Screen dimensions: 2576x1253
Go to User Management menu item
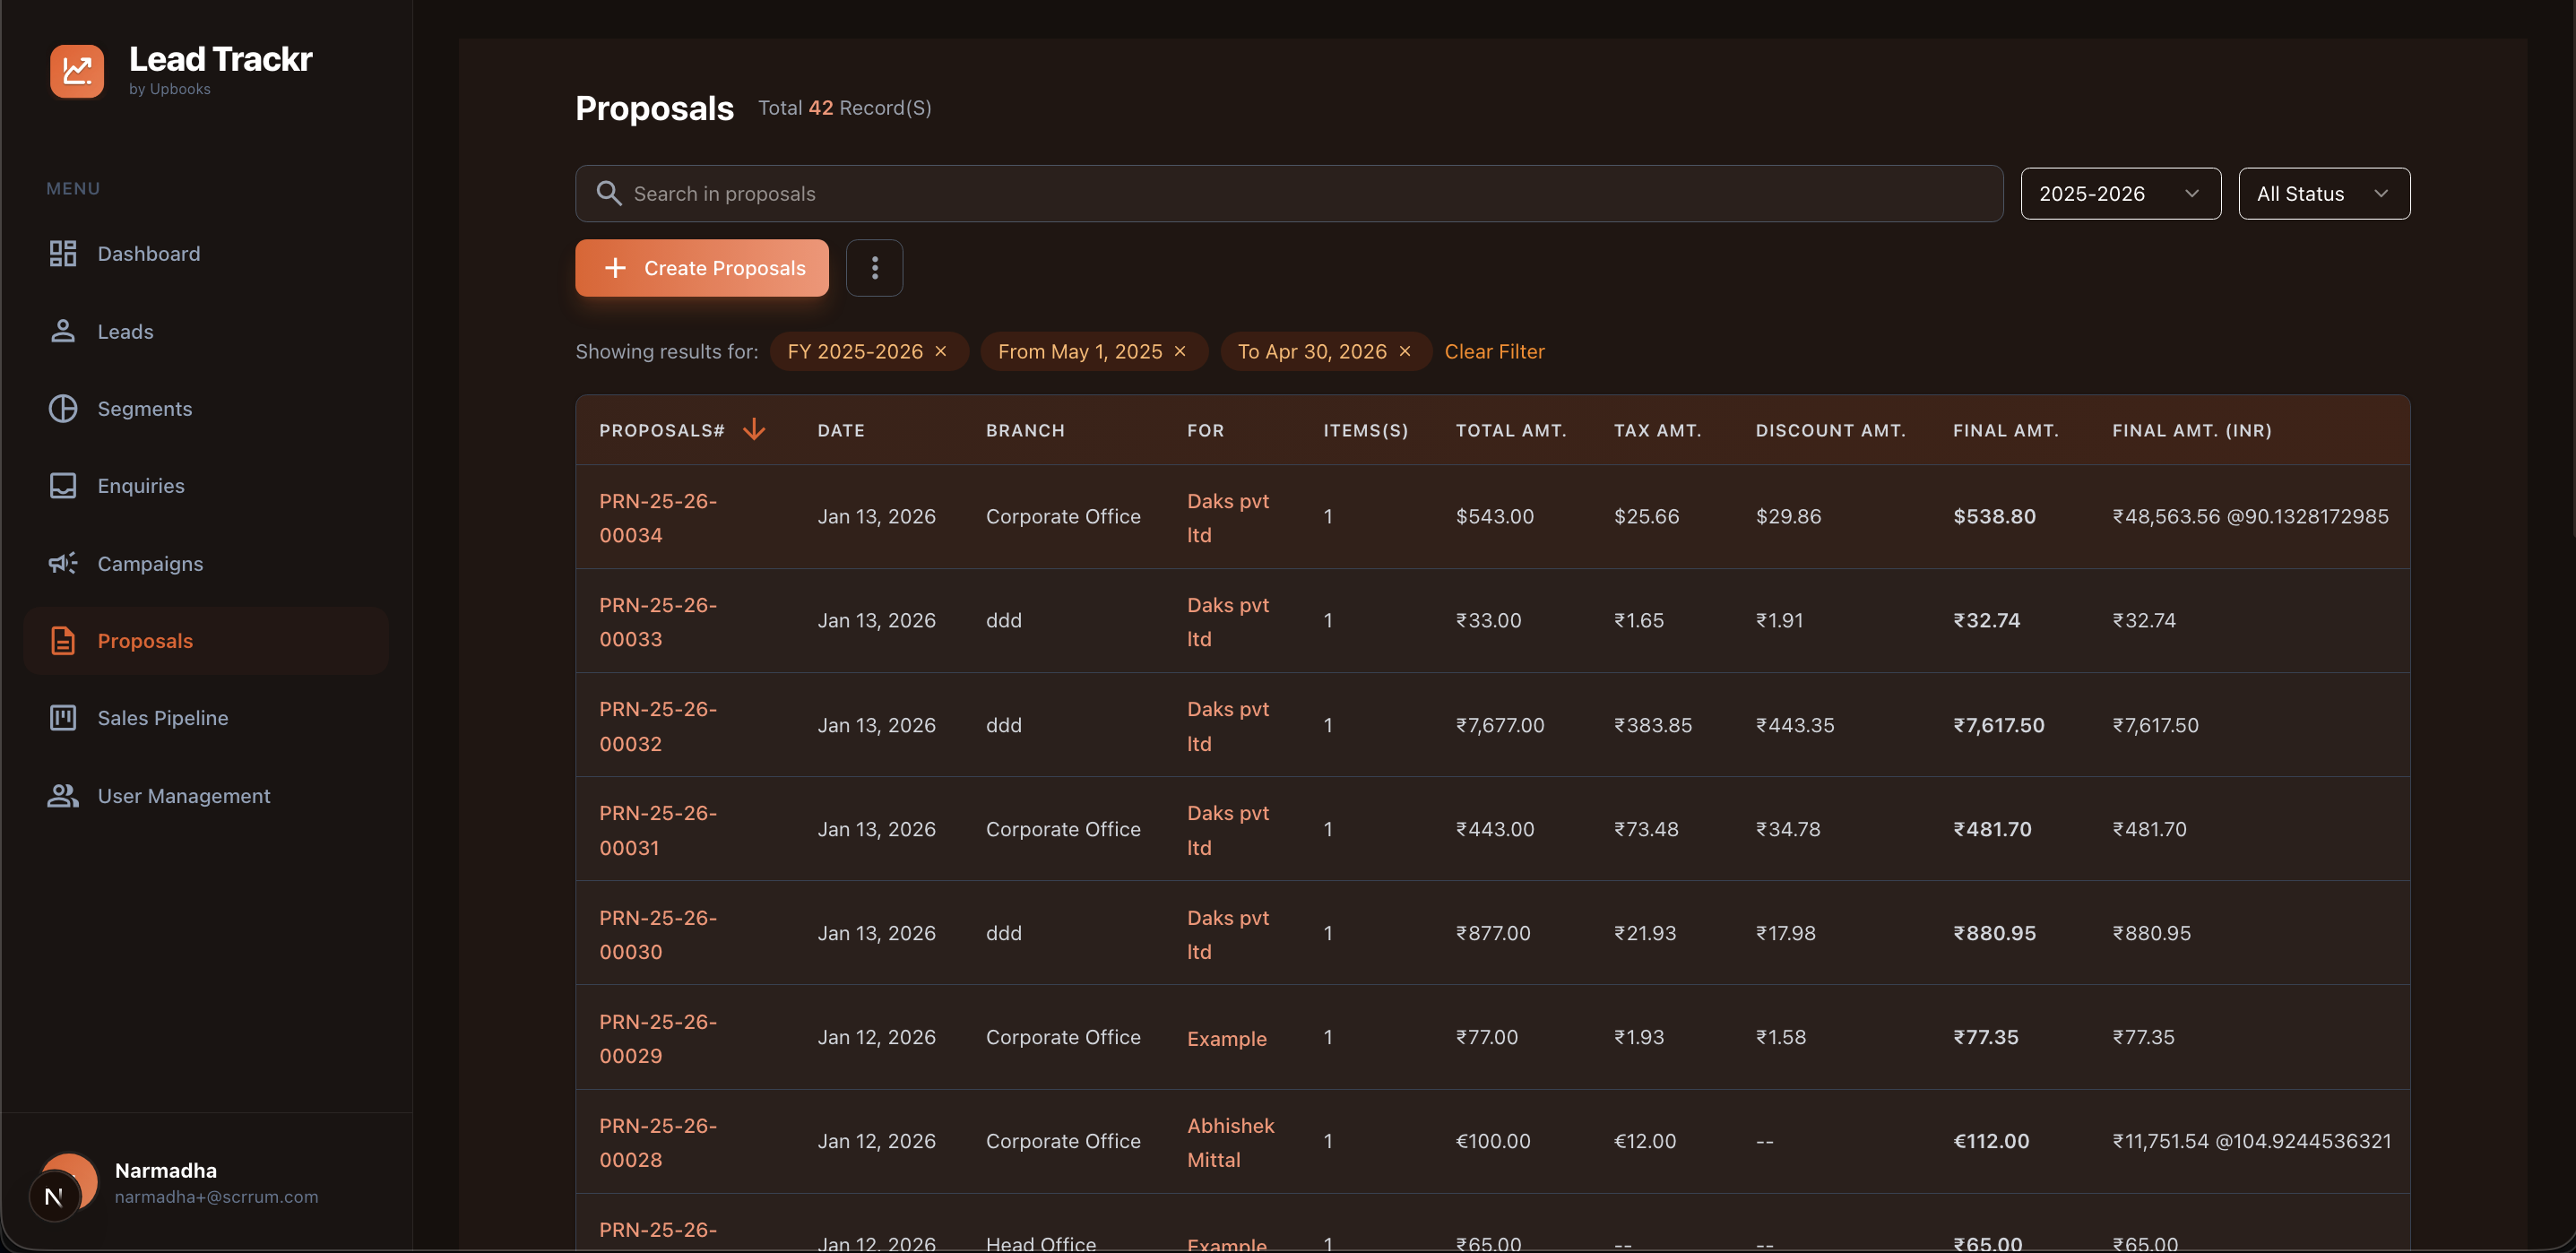[183, 796]
